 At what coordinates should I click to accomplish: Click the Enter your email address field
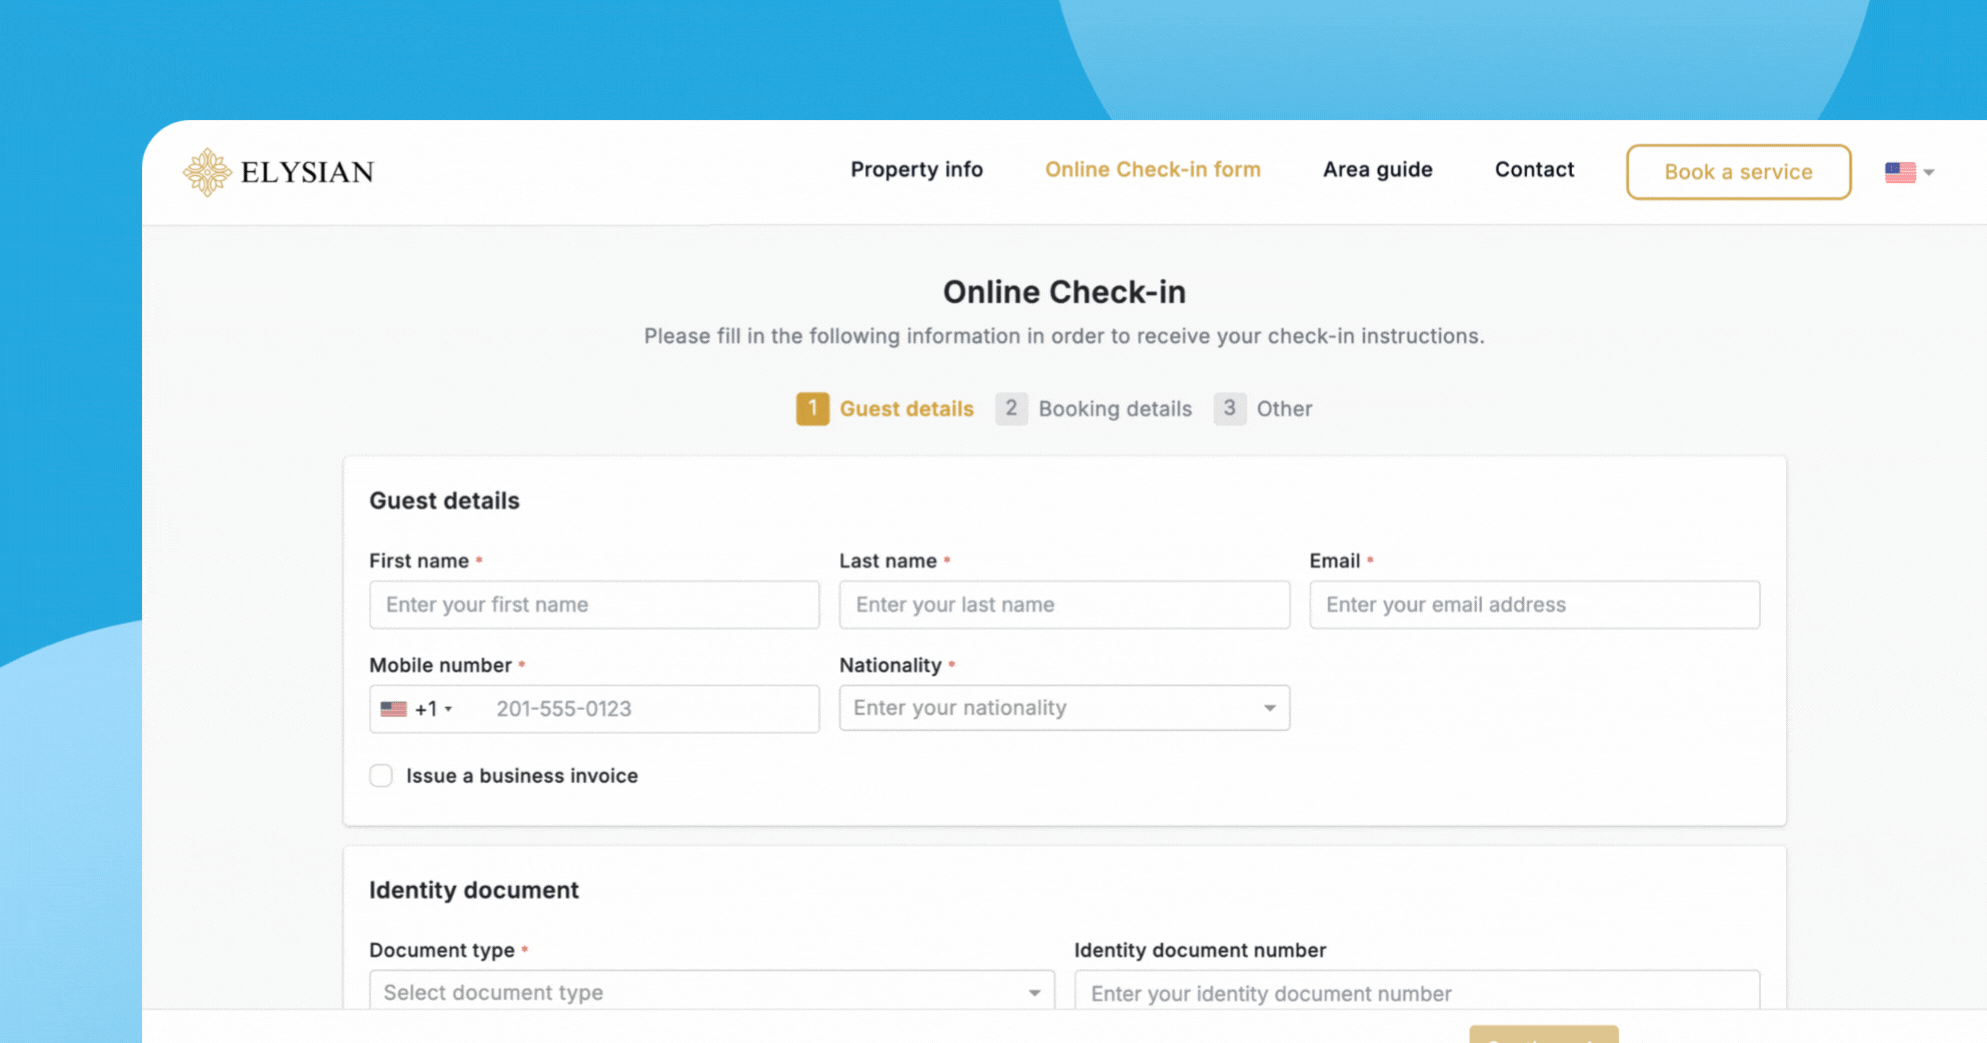1534,604
